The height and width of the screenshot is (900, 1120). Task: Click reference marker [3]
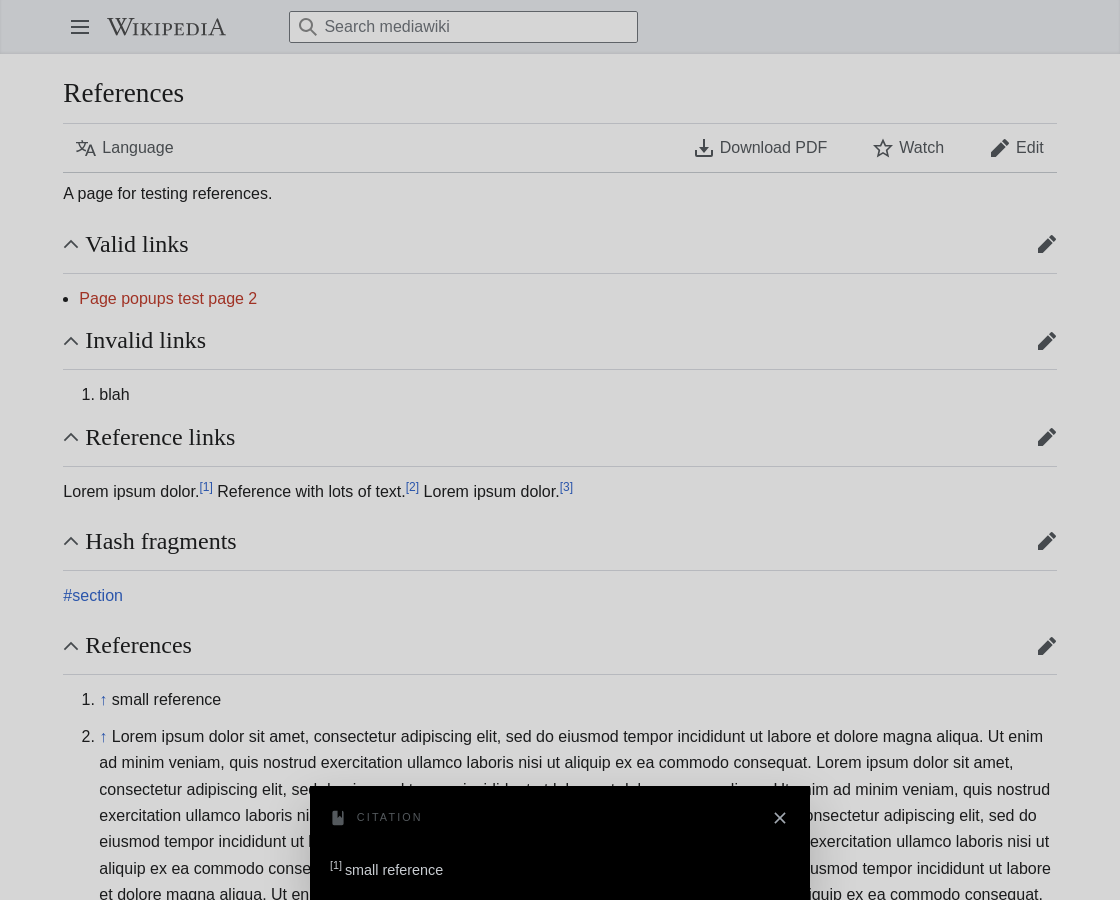point(566,487)
